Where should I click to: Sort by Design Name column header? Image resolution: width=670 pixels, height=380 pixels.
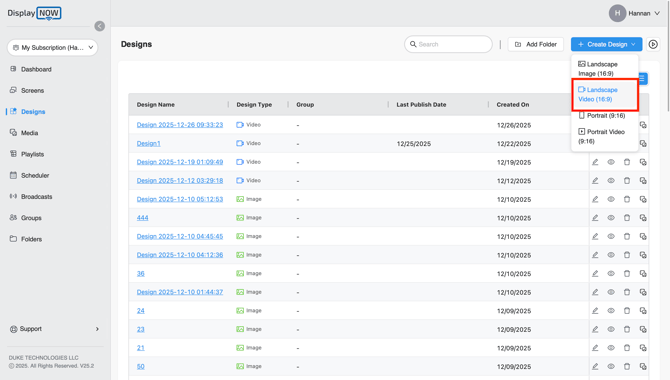point(156,104)
